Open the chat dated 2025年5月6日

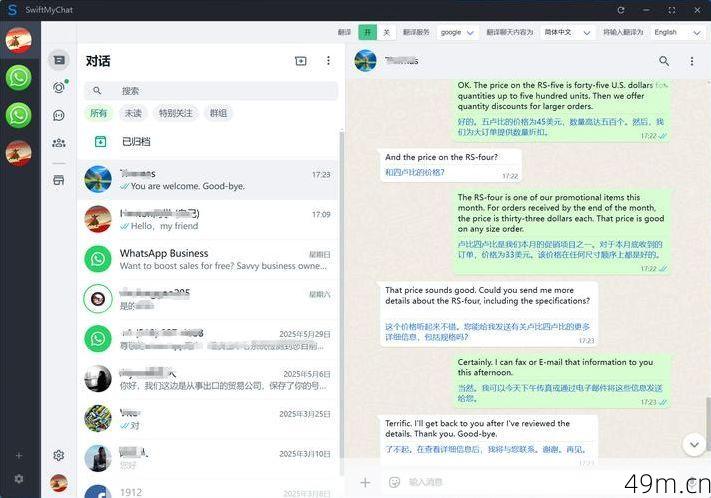pos(208,379)
